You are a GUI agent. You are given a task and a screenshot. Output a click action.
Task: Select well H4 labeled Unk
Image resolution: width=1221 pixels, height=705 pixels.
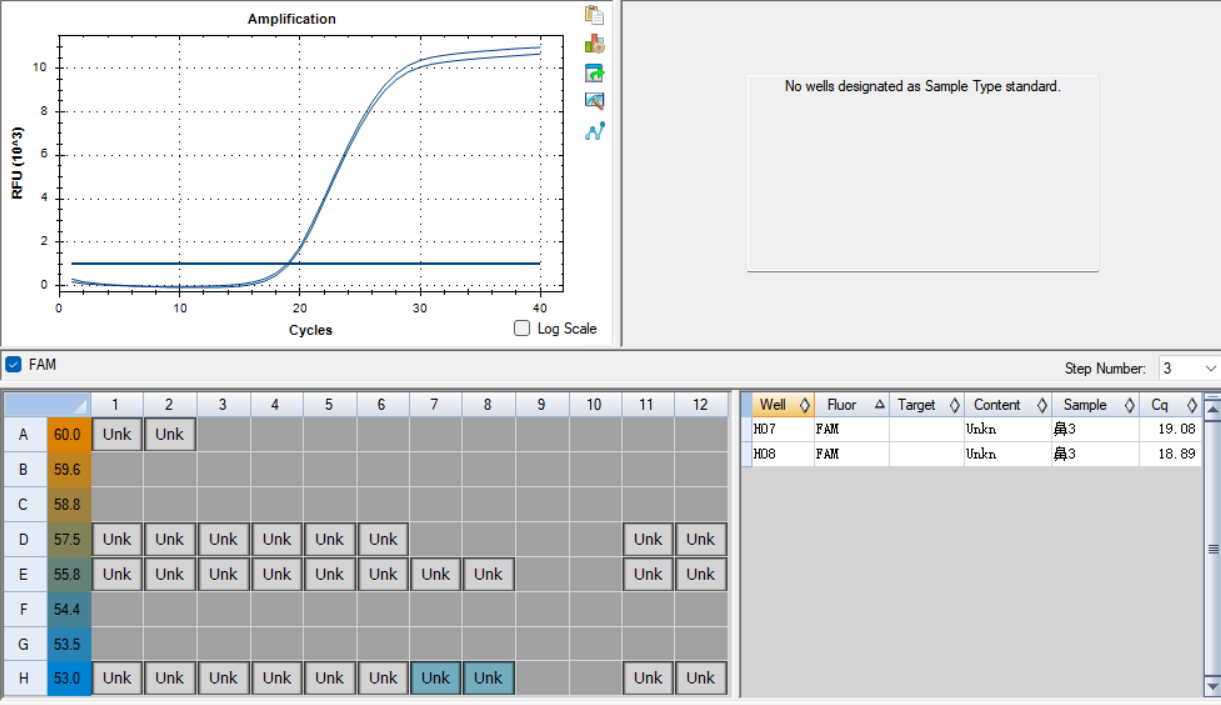(276, 678)
